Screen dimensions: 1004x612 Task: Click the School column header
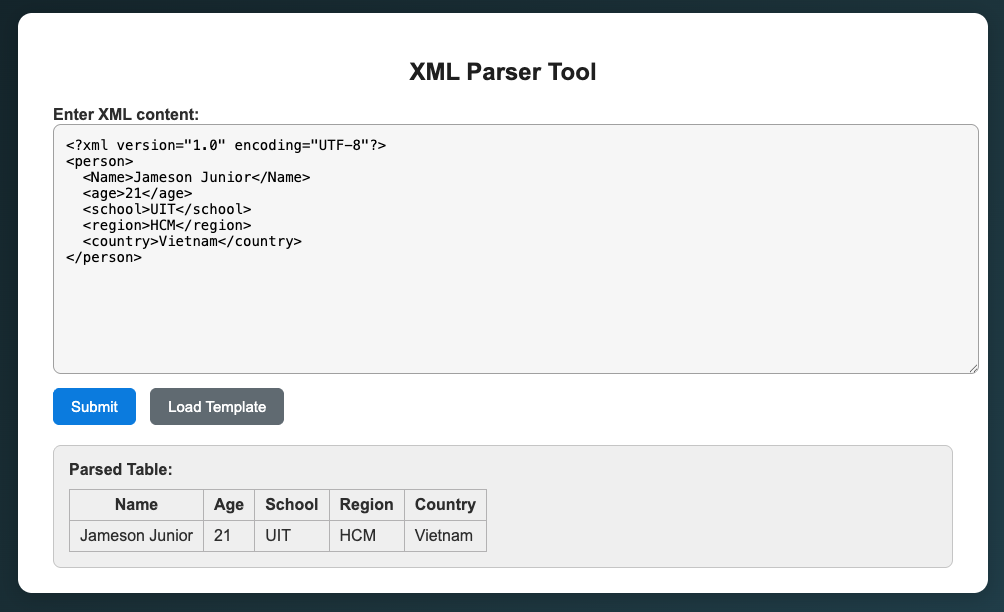pyautogui.click(x=291, y=505)
